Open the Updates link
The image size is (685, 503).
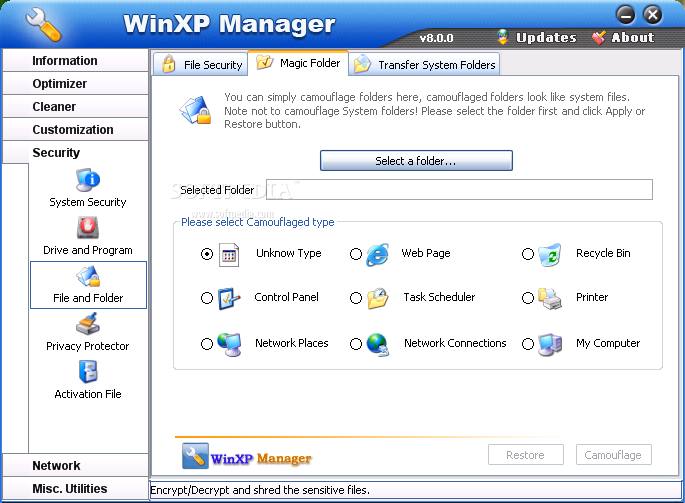pos(537,38)
